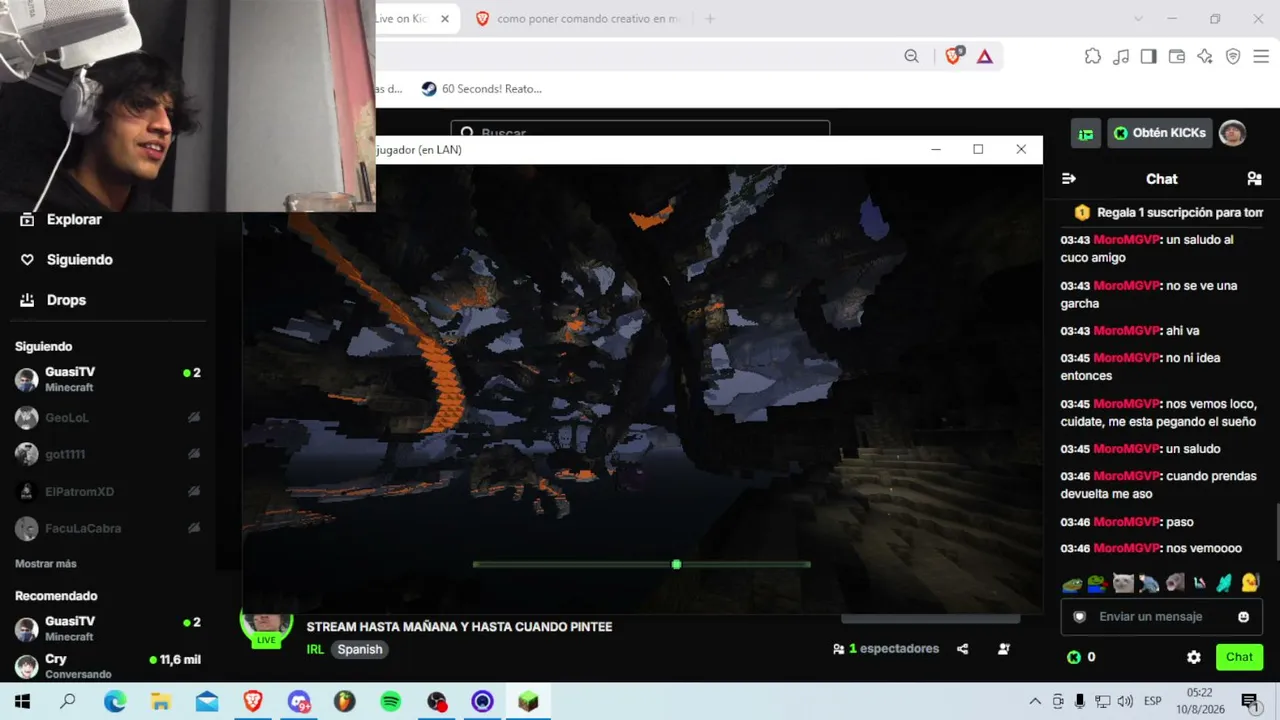Toggle the Brave sidebar panel
The height and width of the screenshot is (720, 1280).
click(1149, 56)
